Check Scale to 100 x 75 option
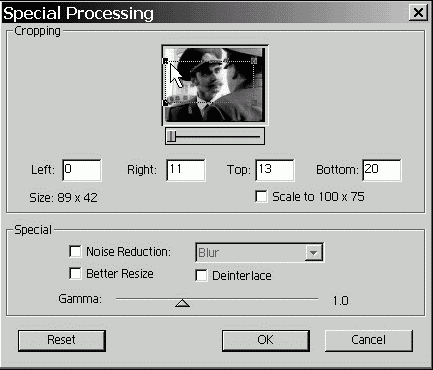This screenshot has height=370, width=433. coord(261,196)
